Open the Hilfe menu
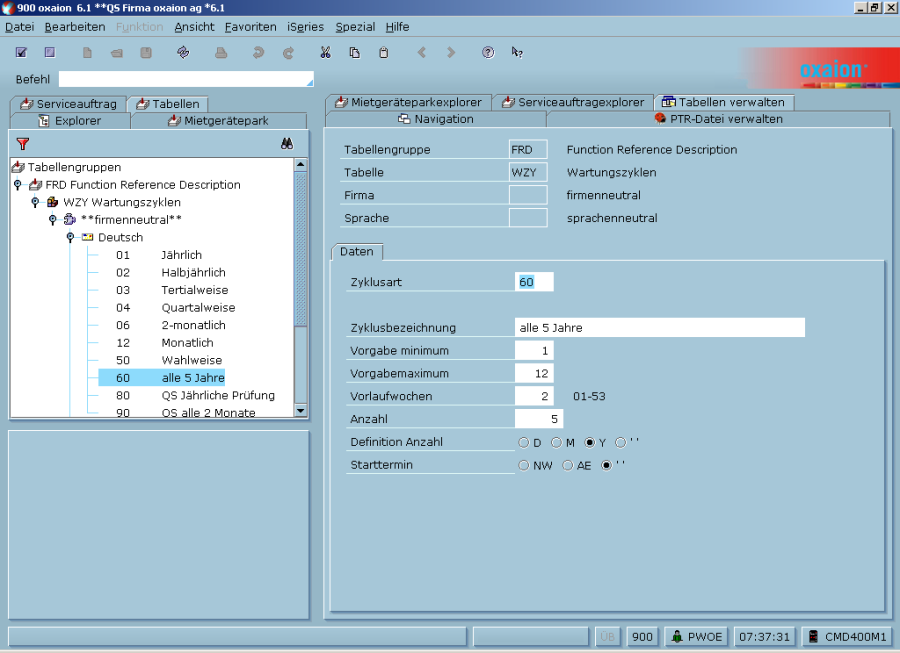 pos(397,27)
